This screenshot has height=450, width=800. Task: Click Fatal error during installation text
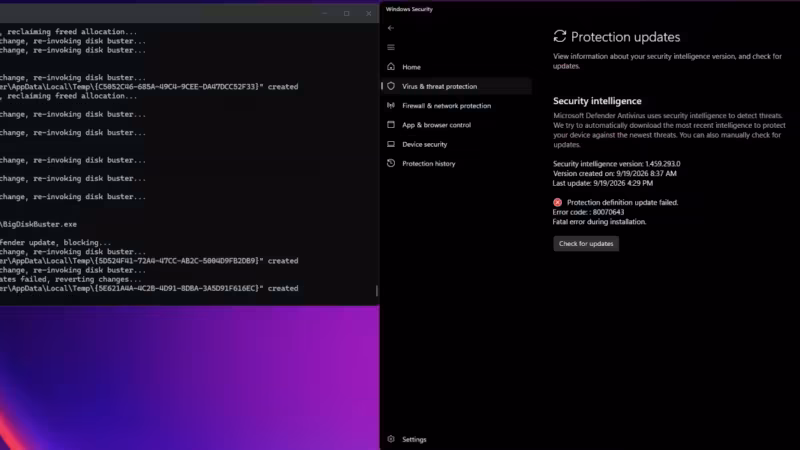pyautogui.click(x=599, y=222)
